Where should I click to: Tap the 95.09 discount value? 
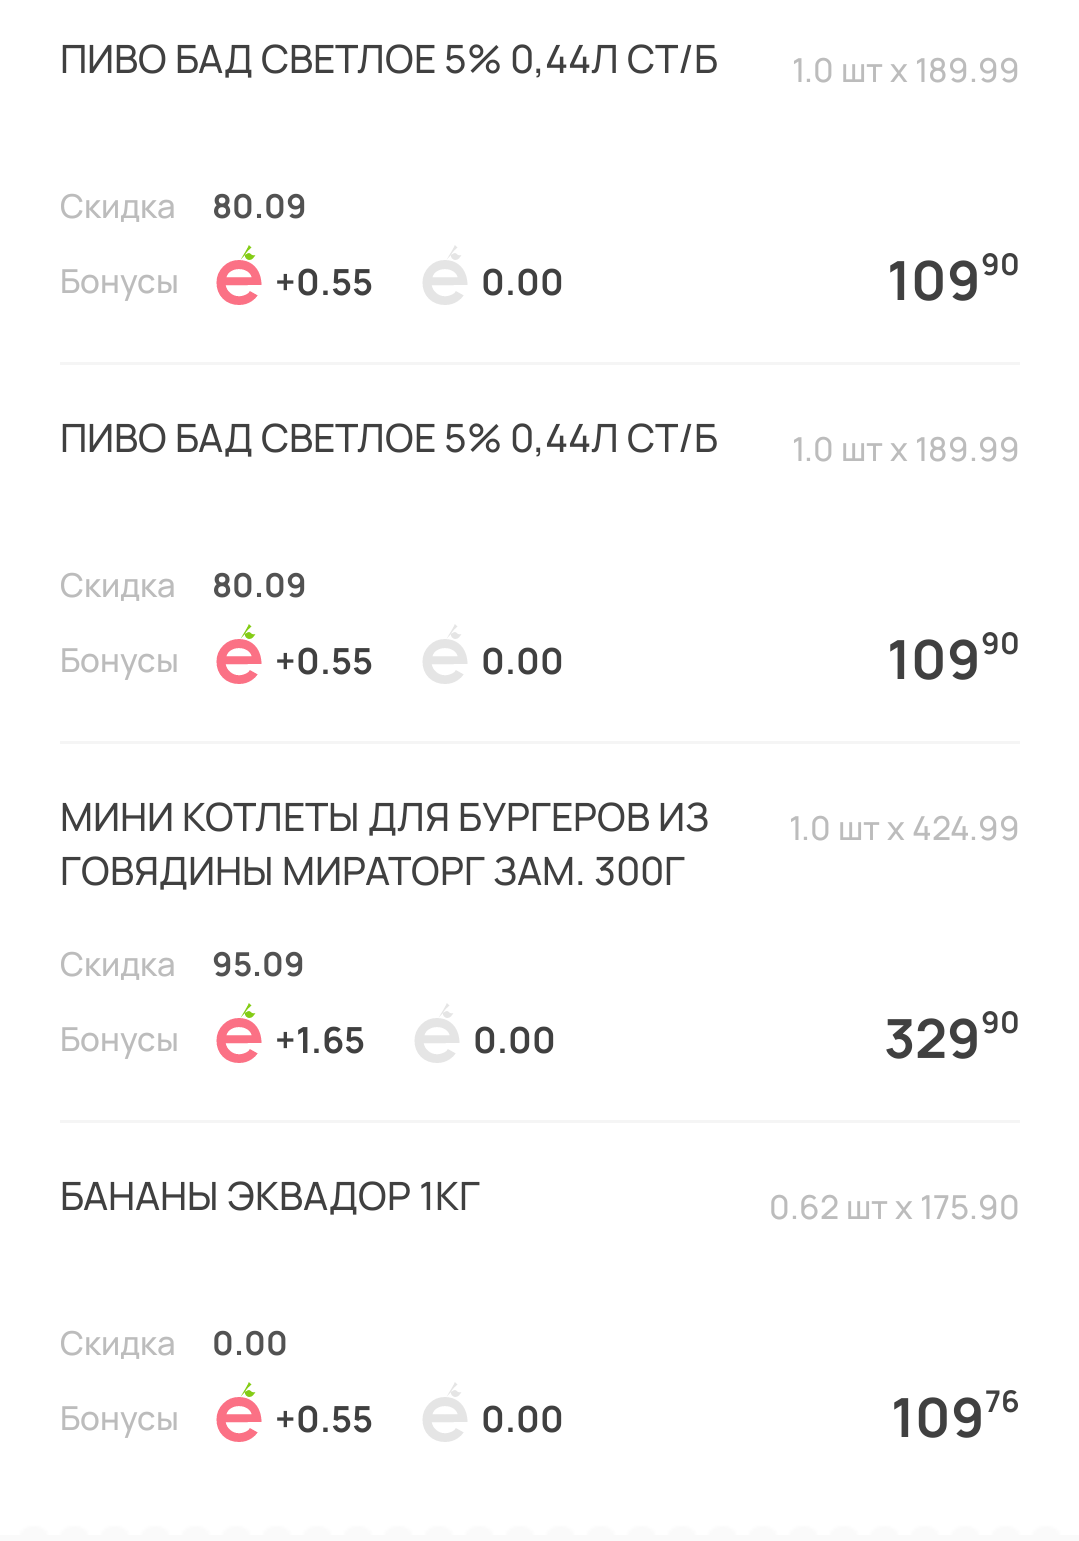258,965
